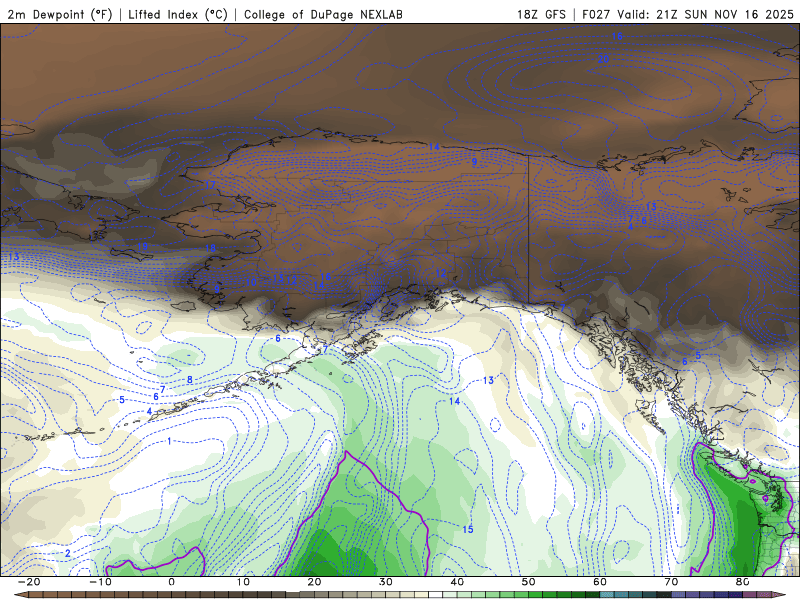Click the "18Z GFS" model run label
Image resolution: width=800 pixels, height=600 pixels.
tap(541, 14)
